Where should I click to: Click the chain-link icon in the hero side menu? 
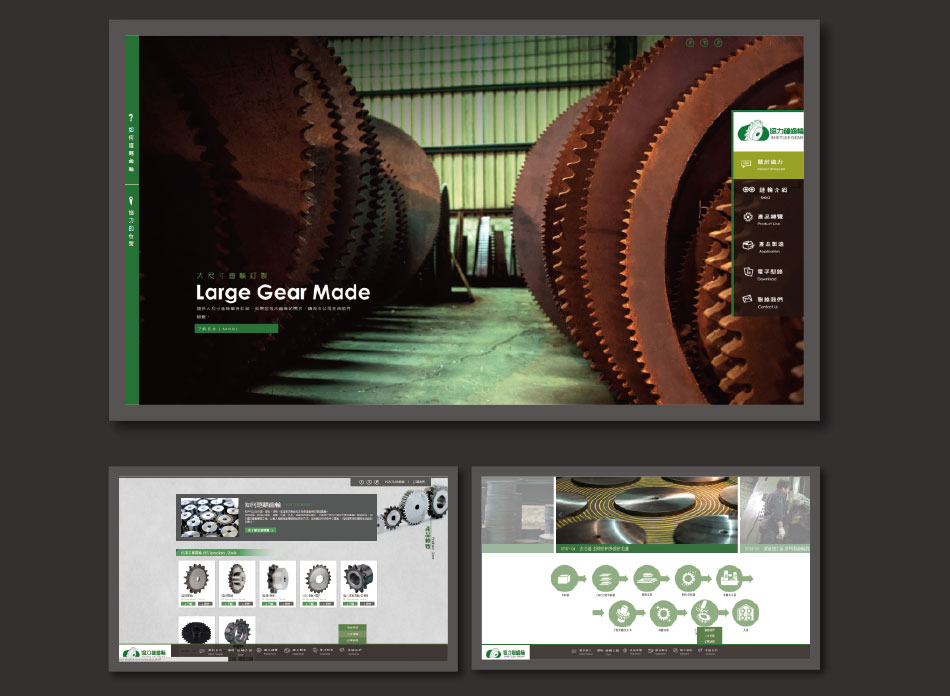click(x=748, y=190)
